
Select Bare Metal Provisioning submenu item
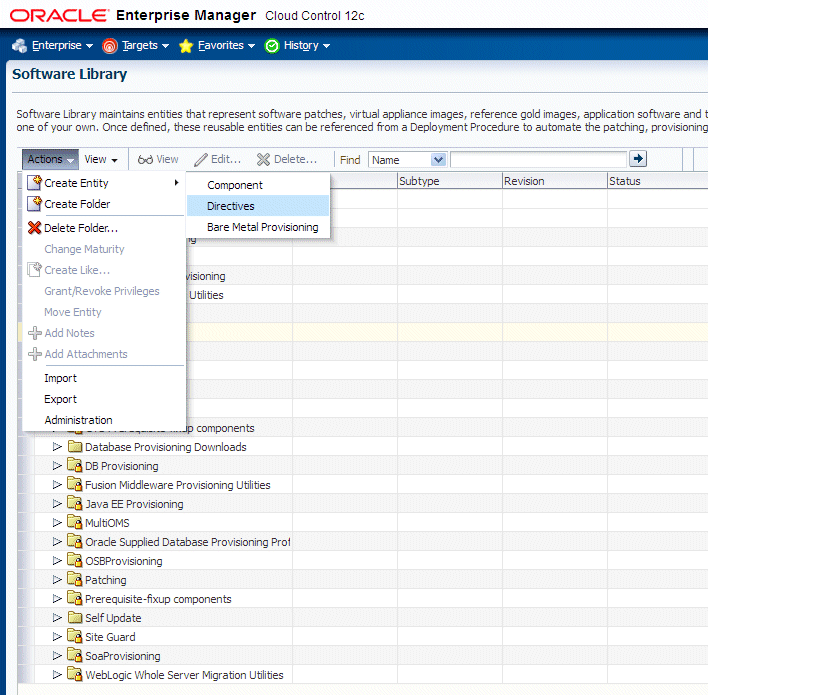(x=258, y=227)
